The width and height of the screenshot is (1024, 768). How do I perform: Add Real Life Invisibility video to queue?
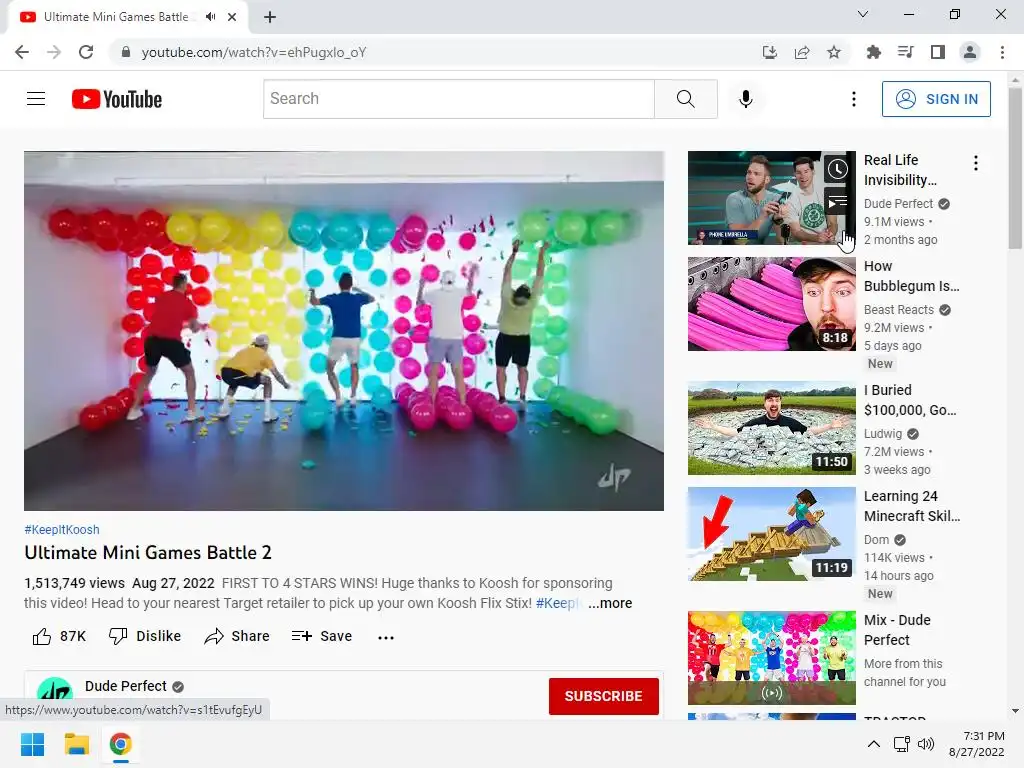pos(837,202)
